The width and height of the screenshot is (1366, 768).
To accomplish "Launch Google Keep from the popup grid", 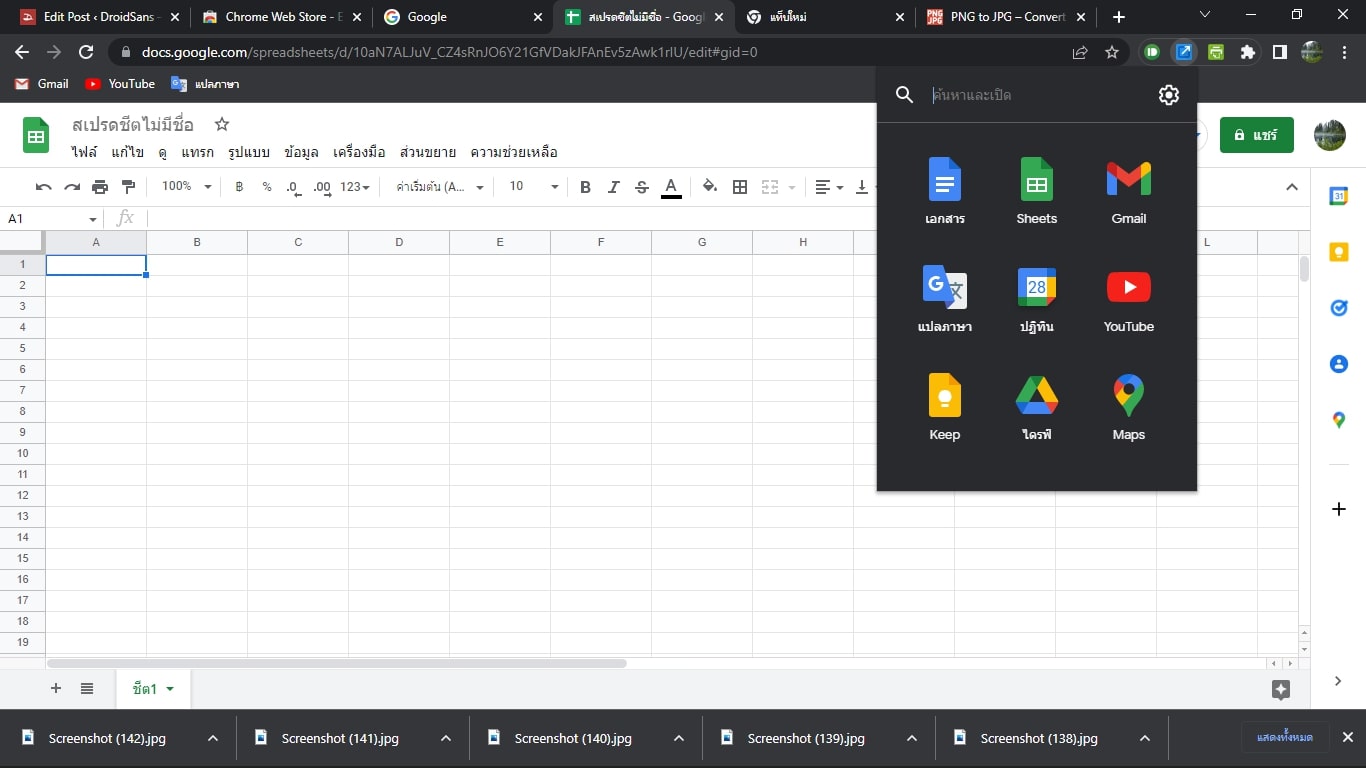I will 944,406.
